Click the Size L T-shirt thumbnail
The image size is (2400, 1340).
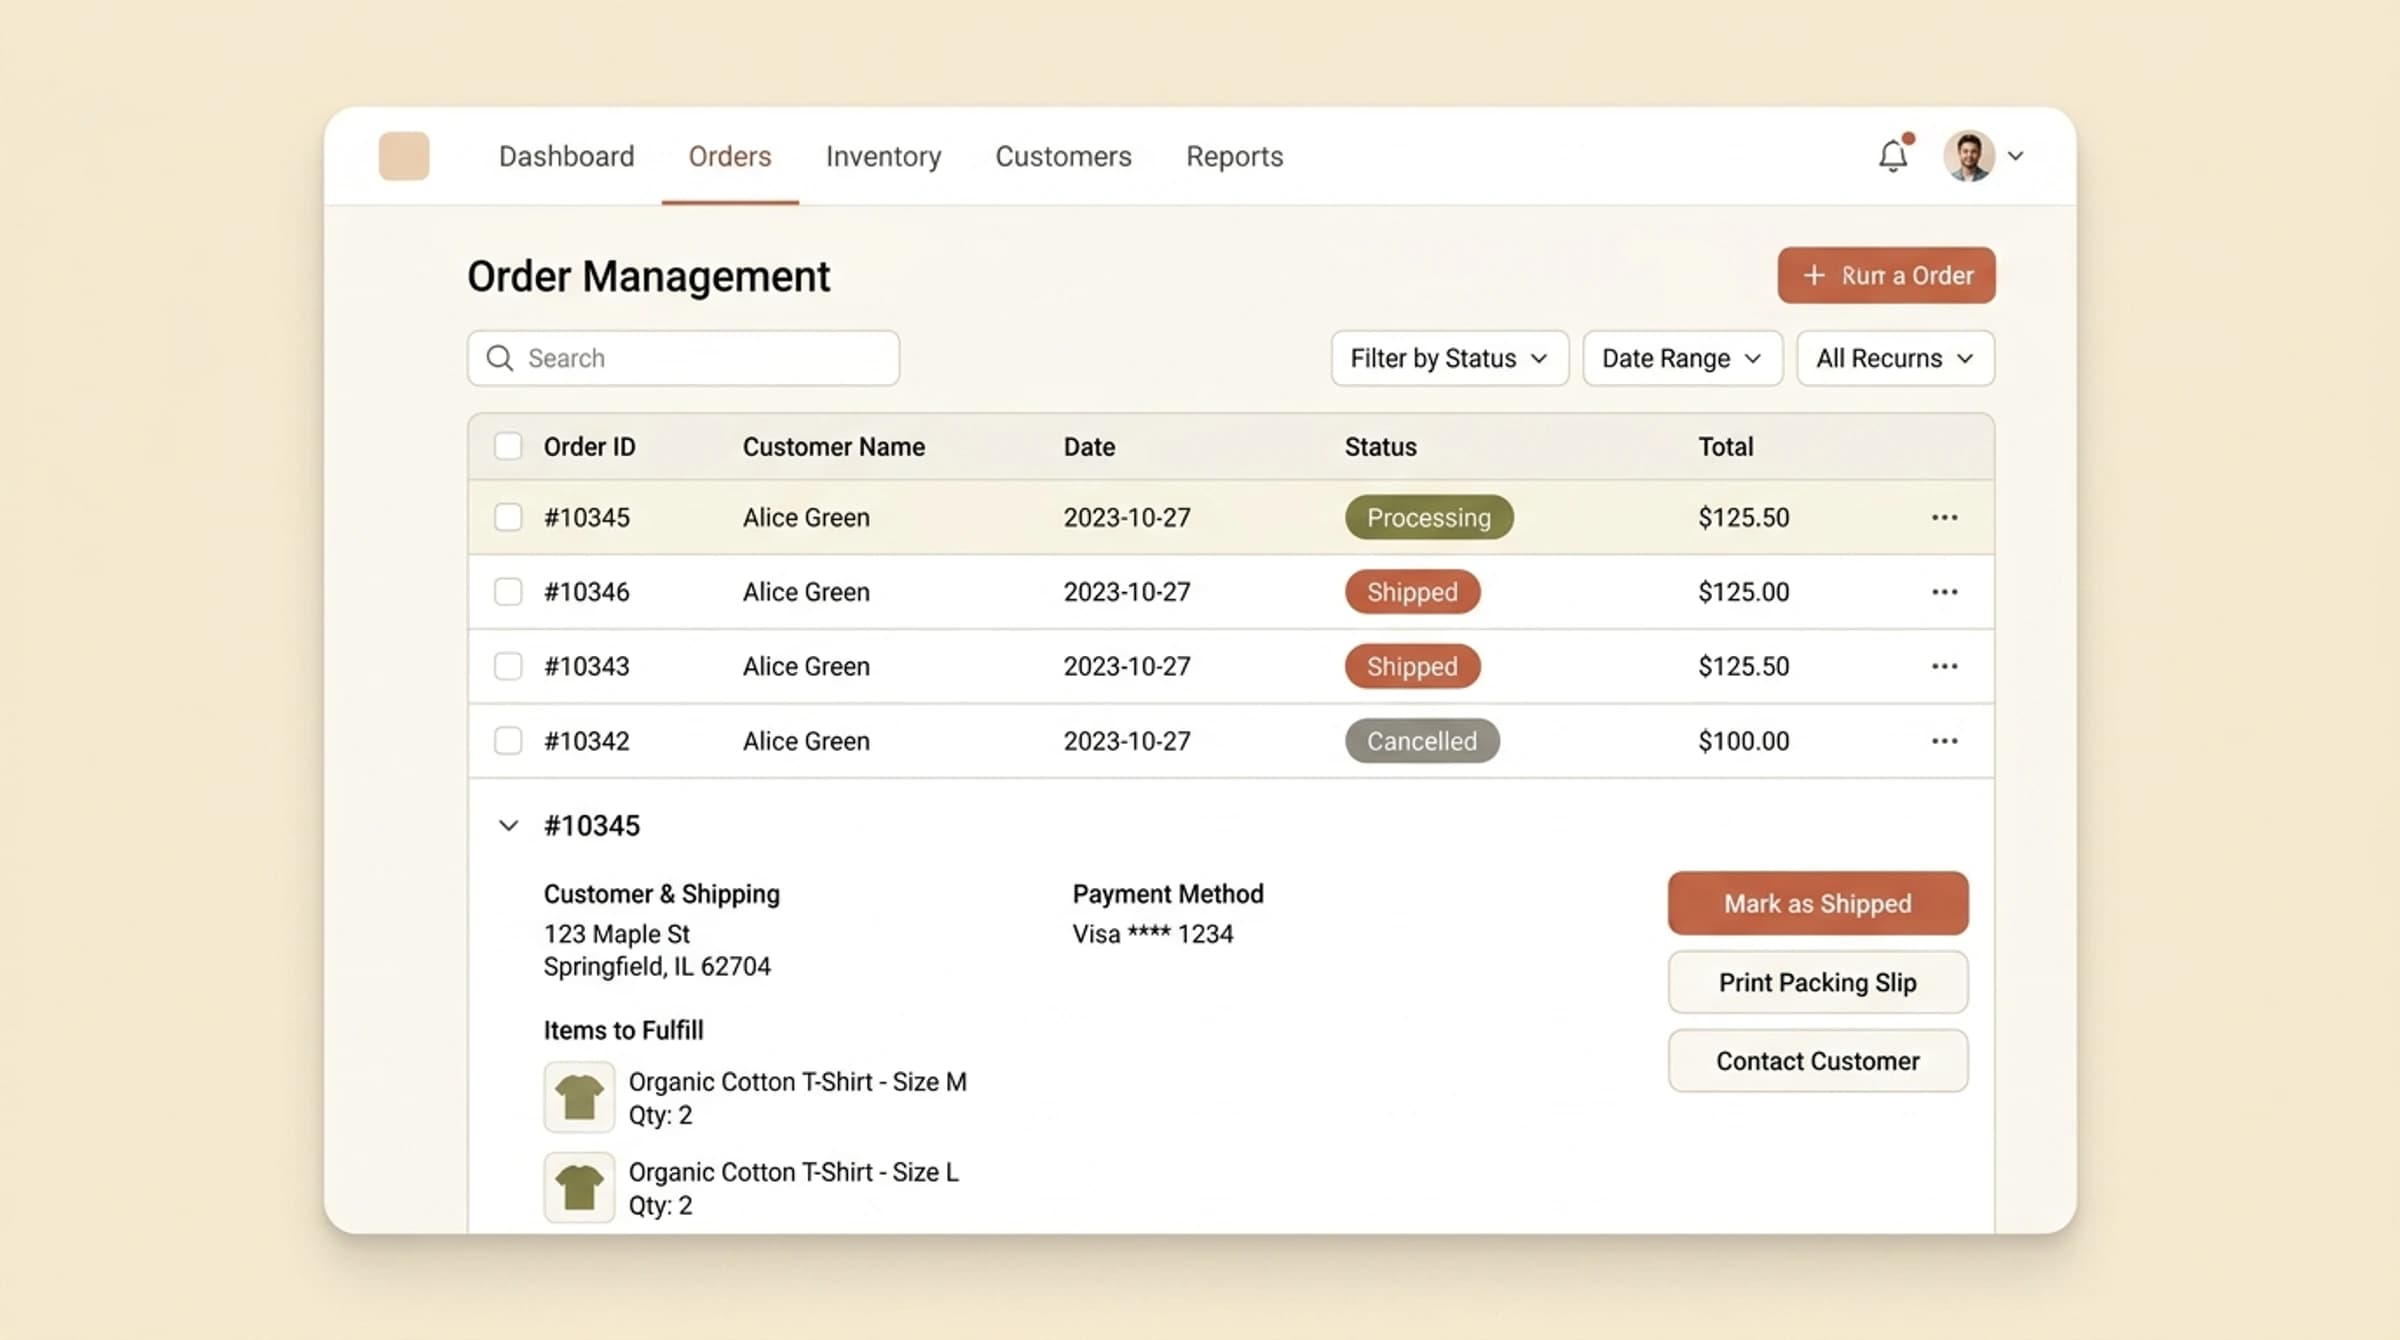pyautogui.click(x=579, y=1187)
